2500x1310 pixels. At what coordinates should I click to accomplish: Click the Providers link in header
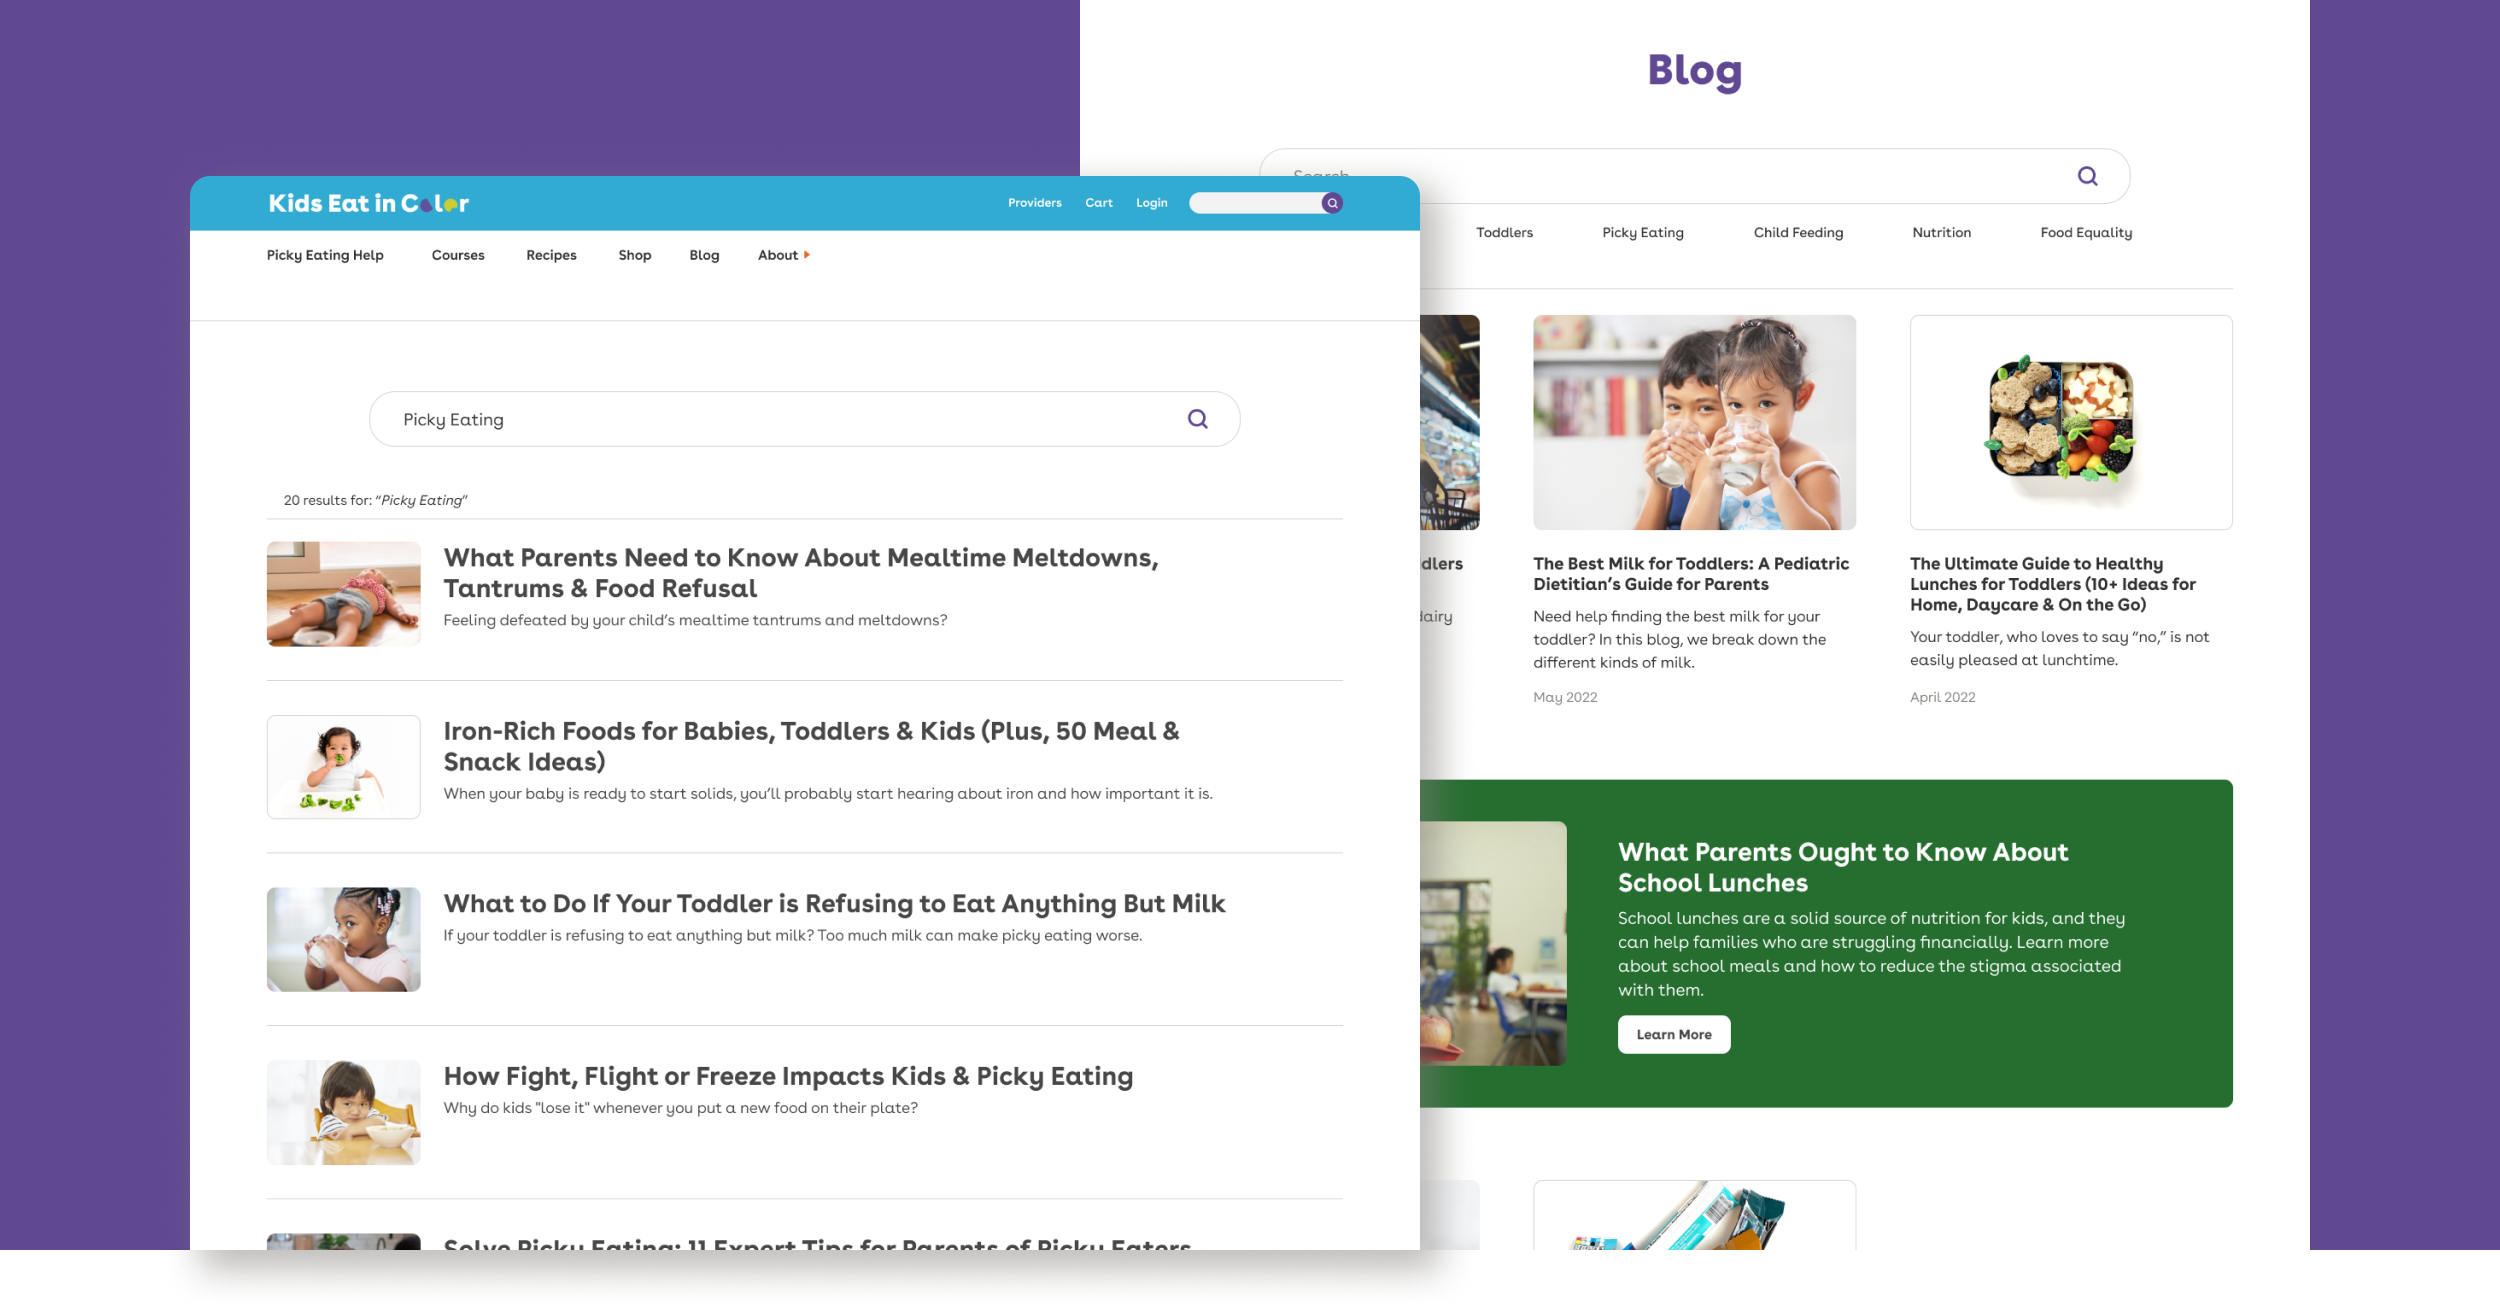click(x=1035, y=203)
